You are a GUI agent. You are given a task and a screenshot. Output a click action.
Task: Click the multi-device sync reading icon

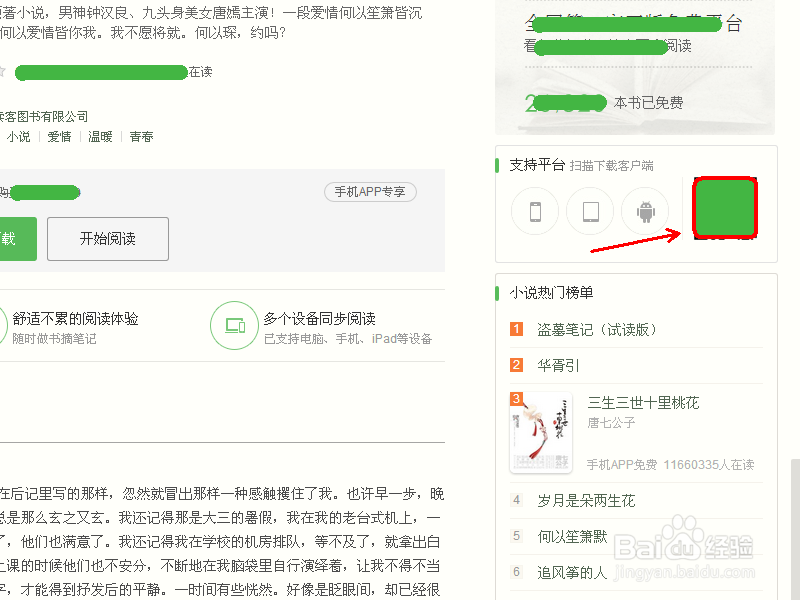[235, 325]
